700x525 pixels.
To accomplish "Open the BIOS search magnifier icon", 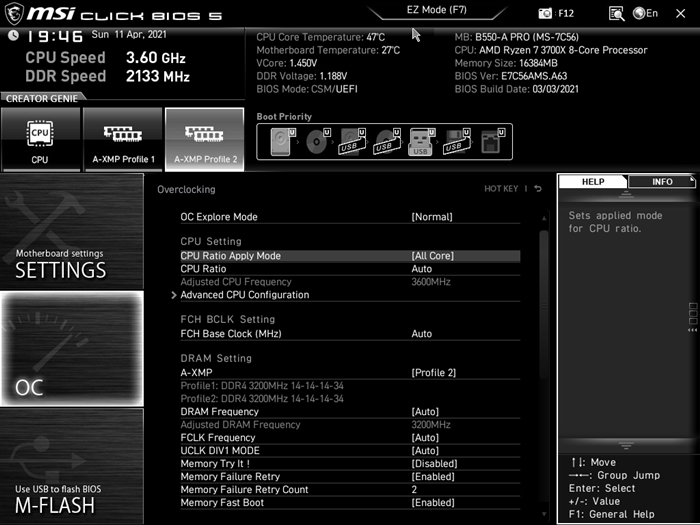I will pyautogui.click(x=617, y=13).
